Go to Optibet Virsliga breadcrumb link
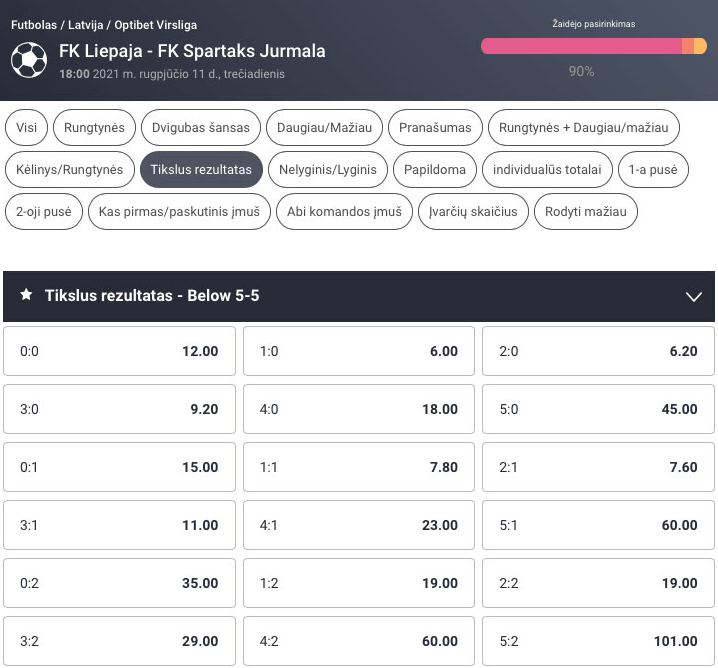Screen dimensions: 718x668 pos(156,25)
